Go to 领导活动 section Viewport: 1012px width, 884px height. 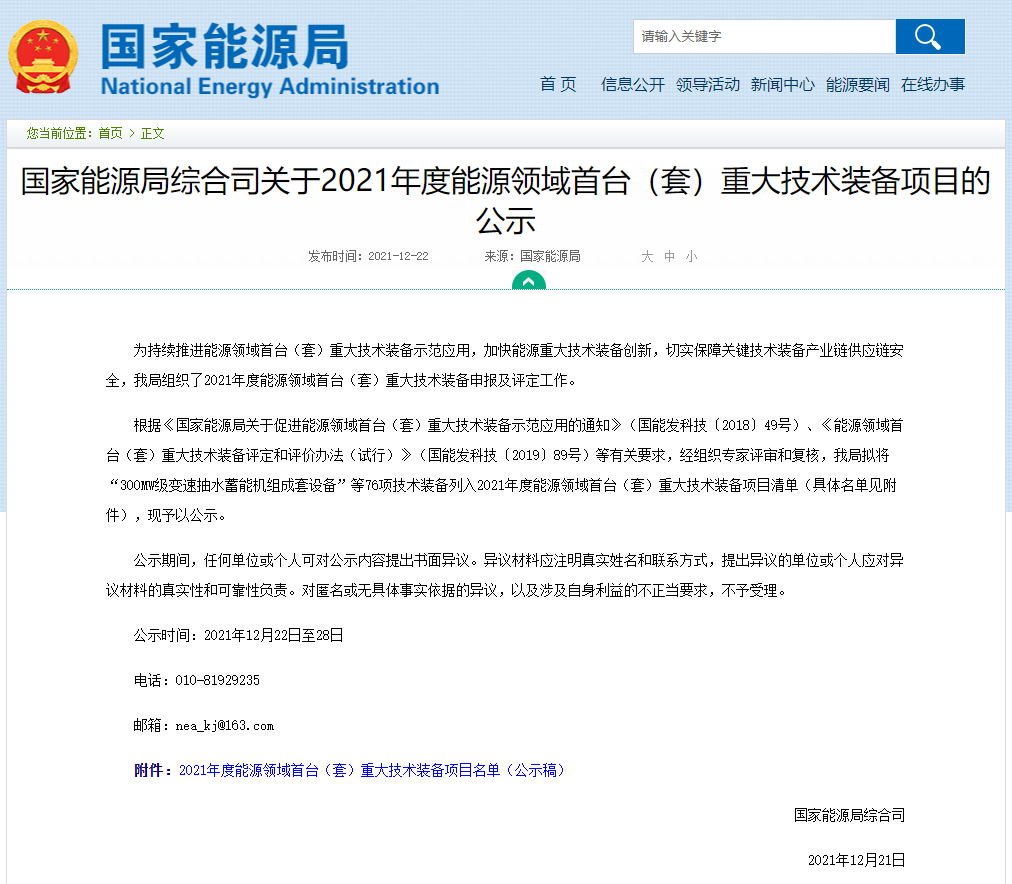707,85
